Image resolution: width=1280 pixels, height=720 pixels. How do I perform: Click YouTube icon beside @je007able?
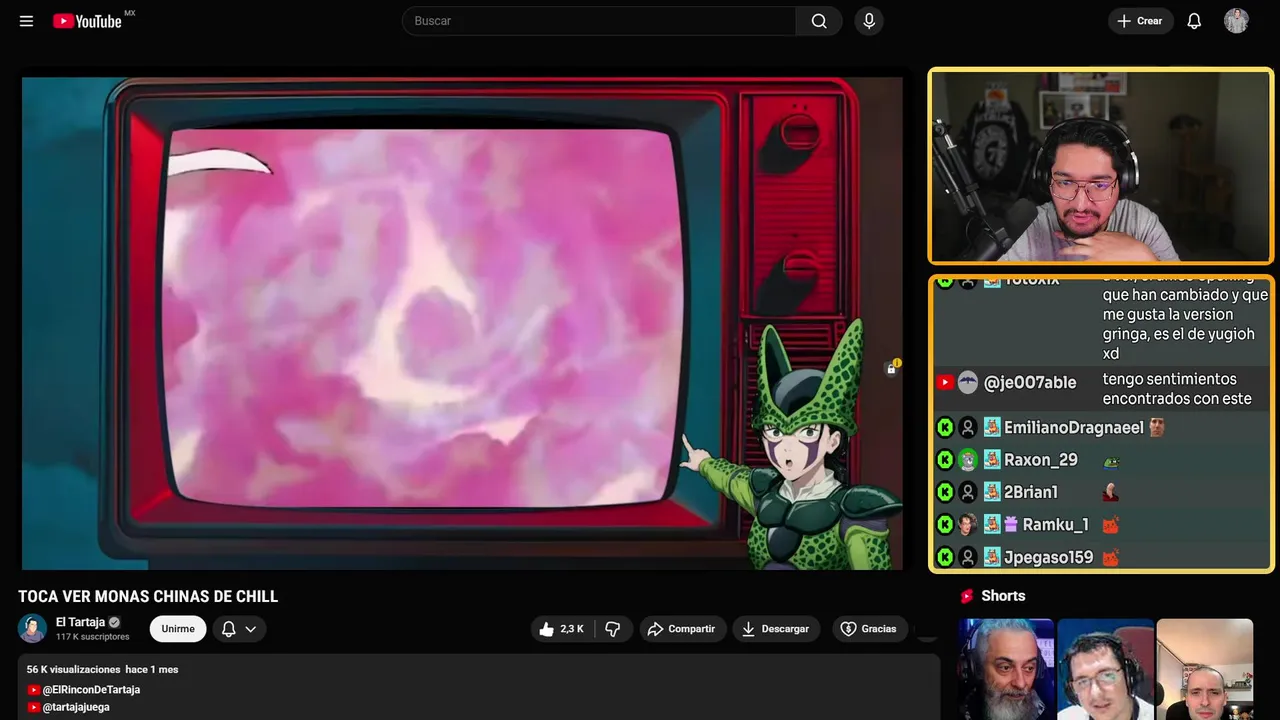[945, 382]
